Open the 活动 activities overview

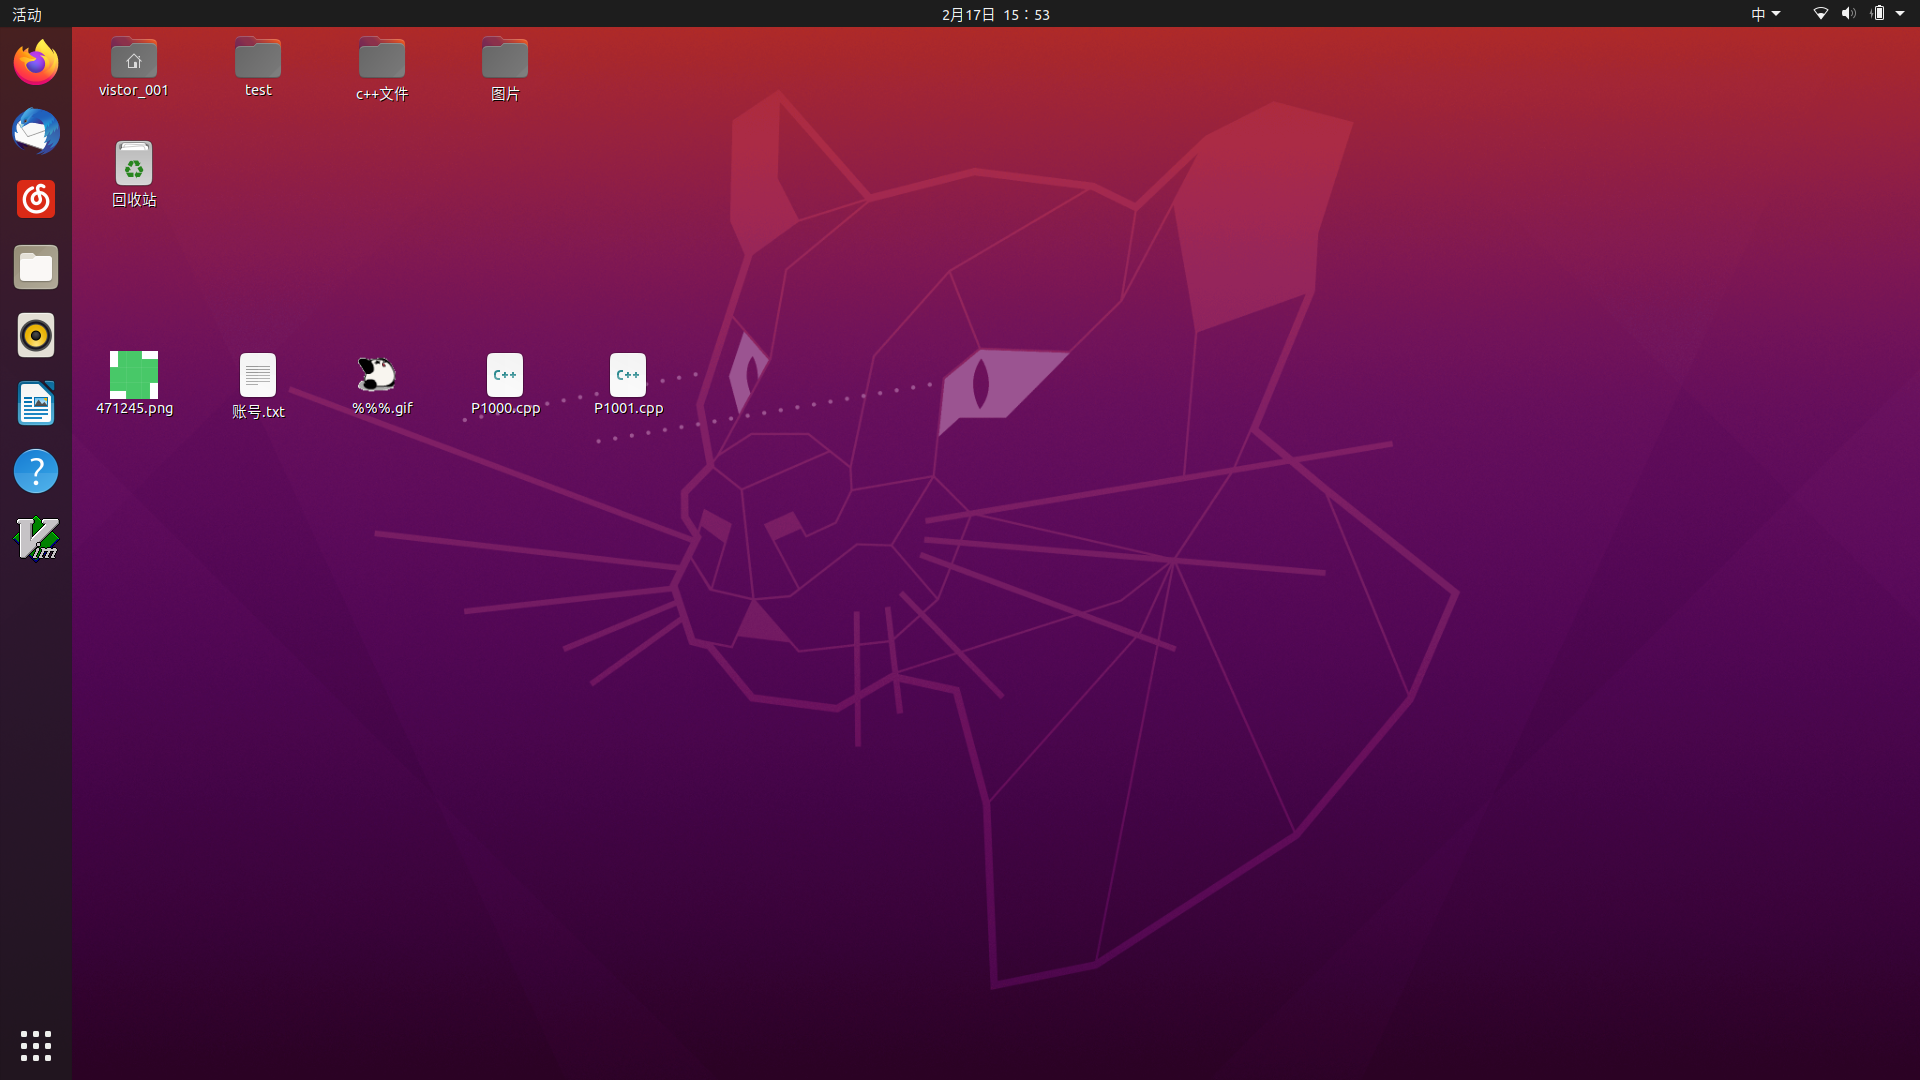[27, 14]
